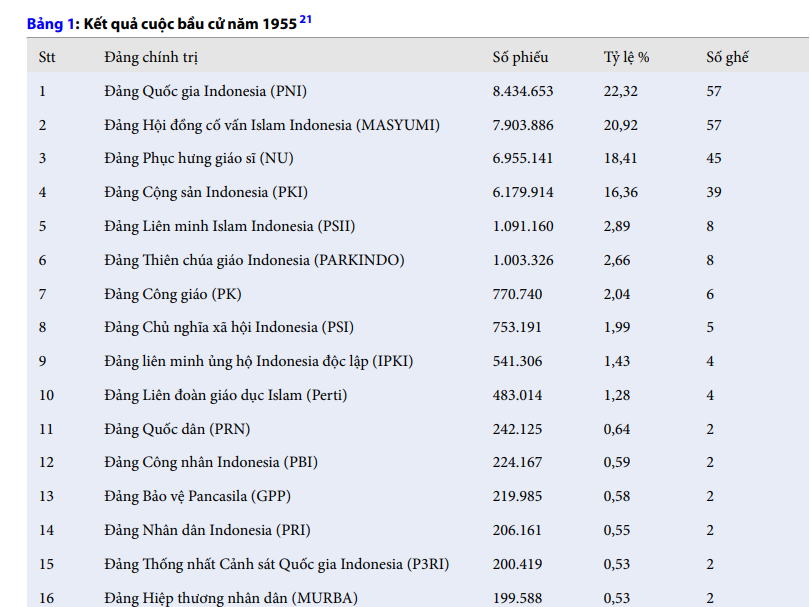Click the vote count 6.179.914

[x=522, y=192]
